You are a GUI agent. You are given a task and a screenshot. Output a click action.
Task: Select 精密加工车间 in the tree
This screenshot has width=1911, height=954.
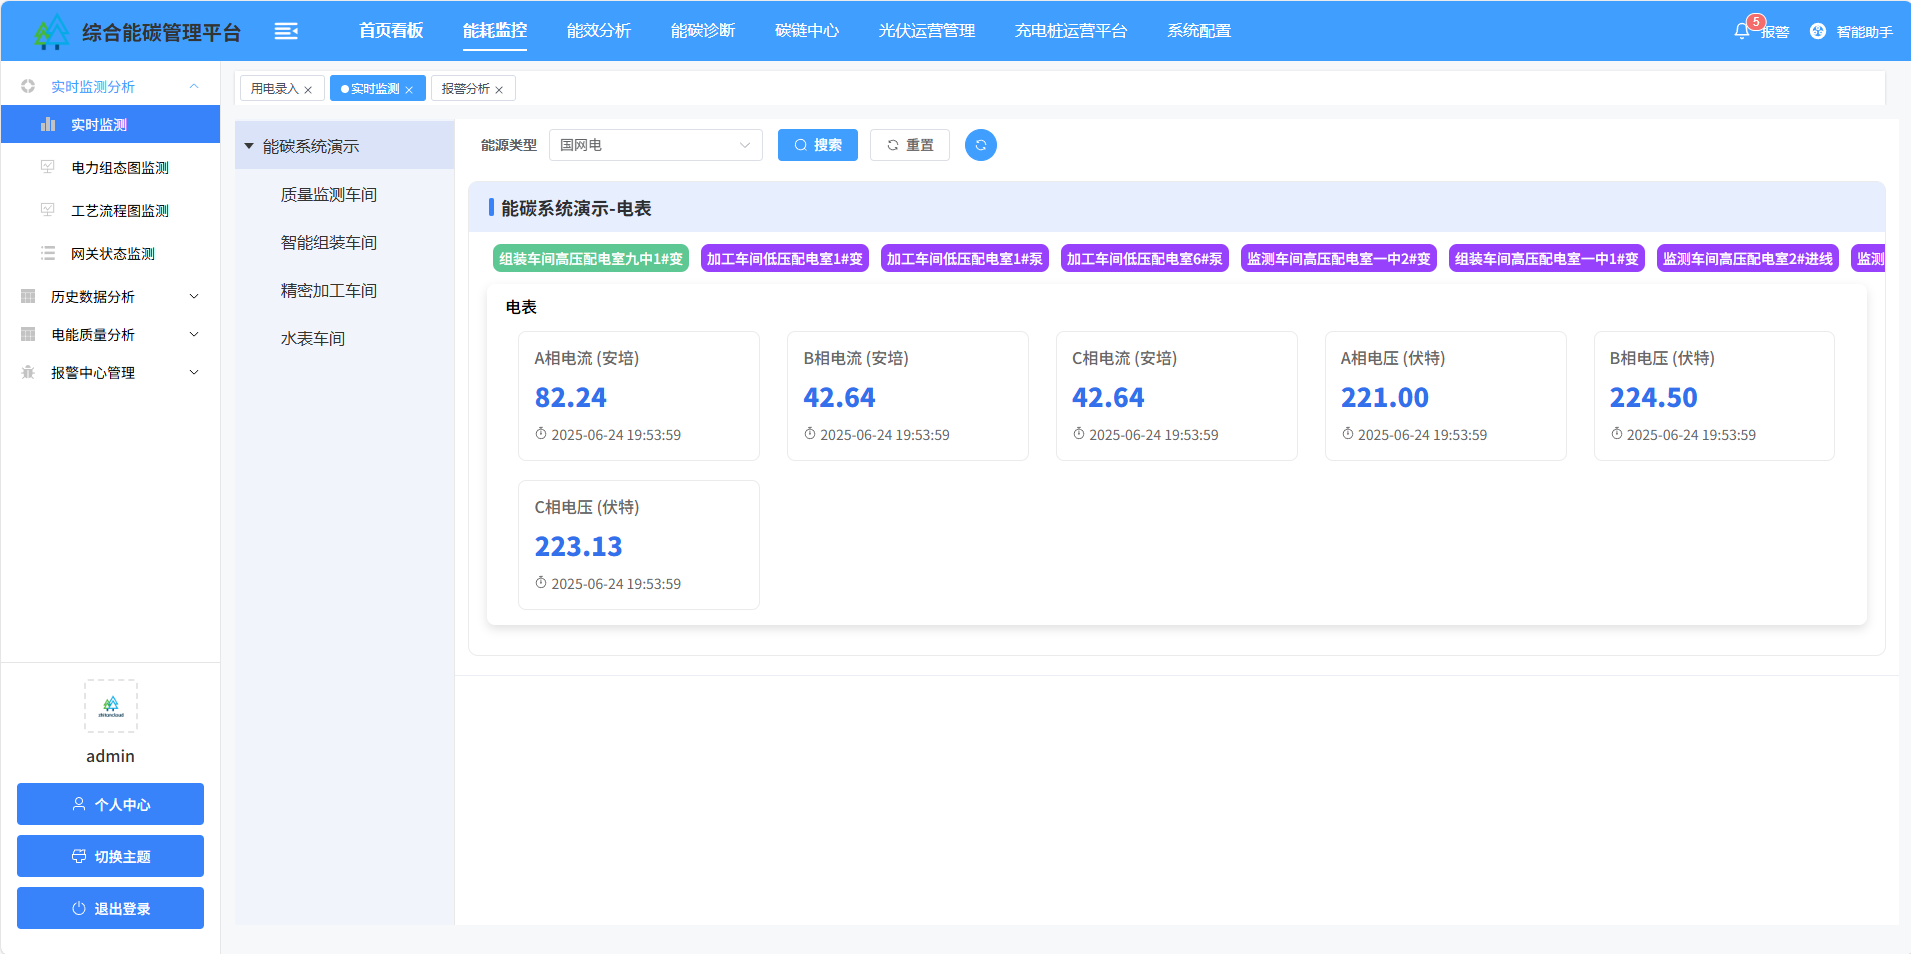tap(328, 291)
